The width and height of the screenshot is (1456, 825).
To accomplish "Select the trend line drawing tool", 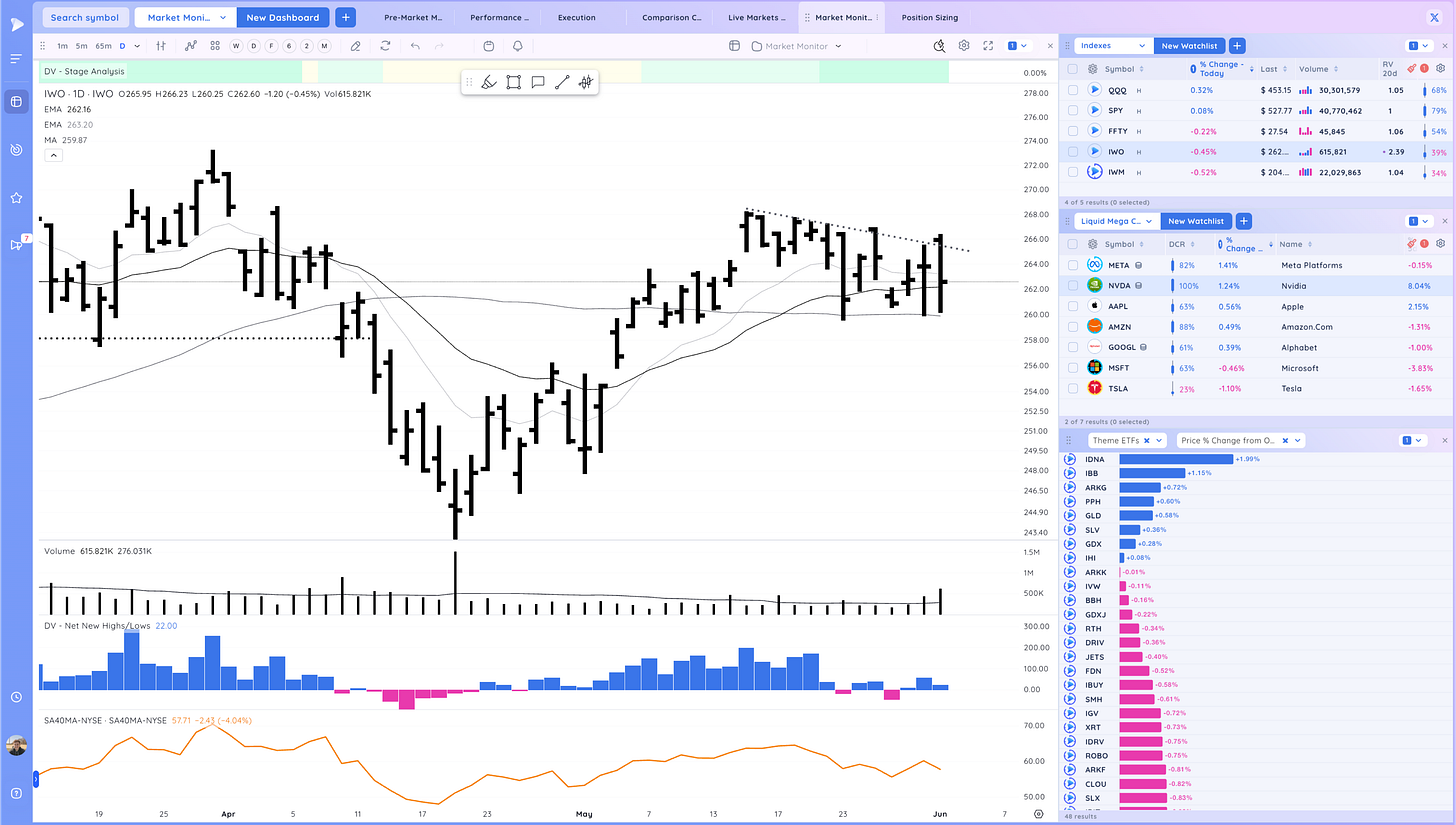I will (562, 82).
